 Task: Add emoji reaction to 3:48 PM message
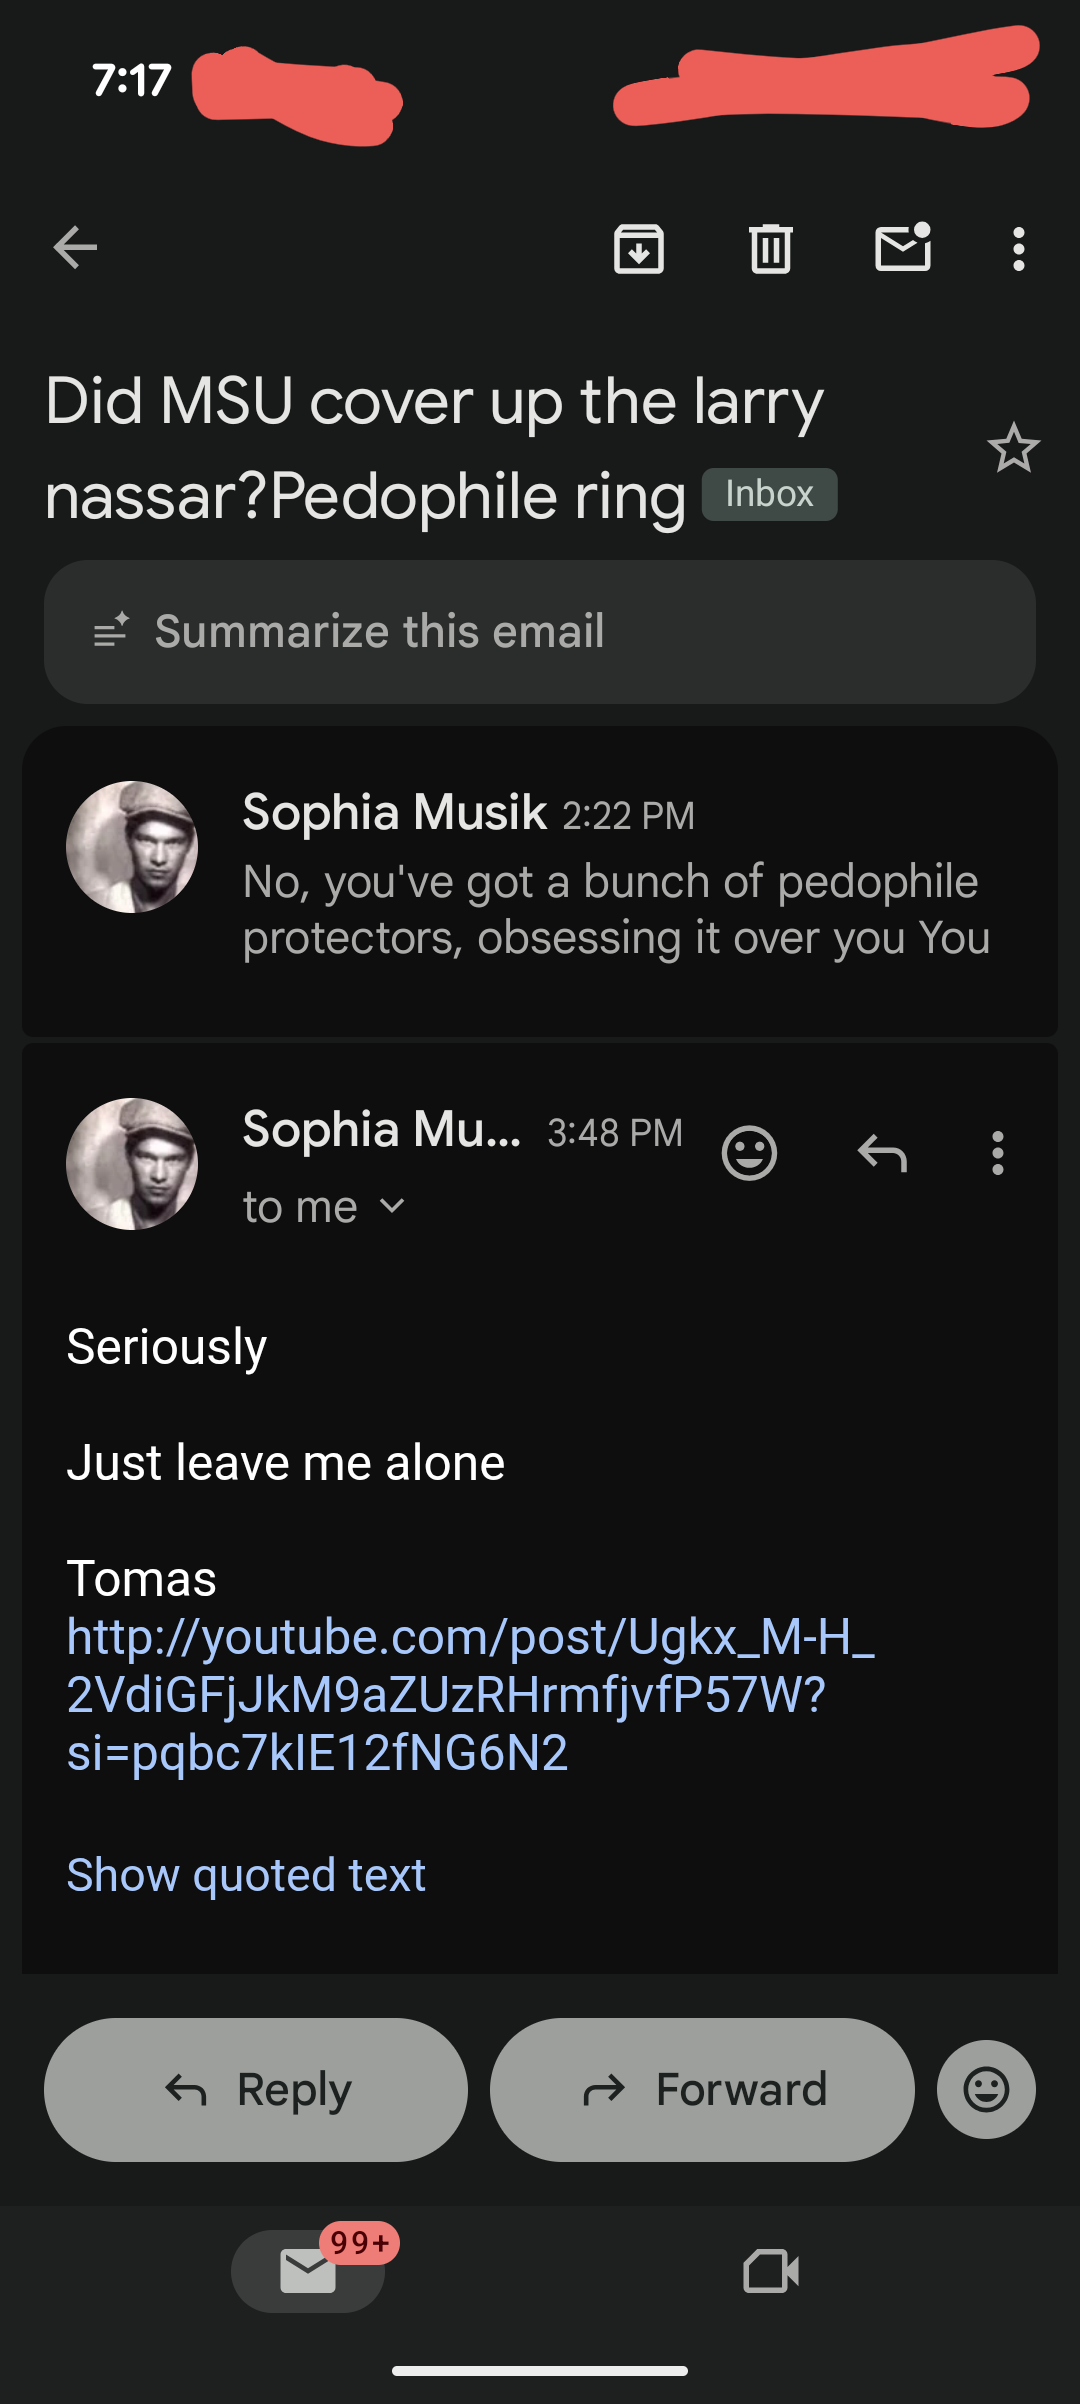coord(749,1154)
